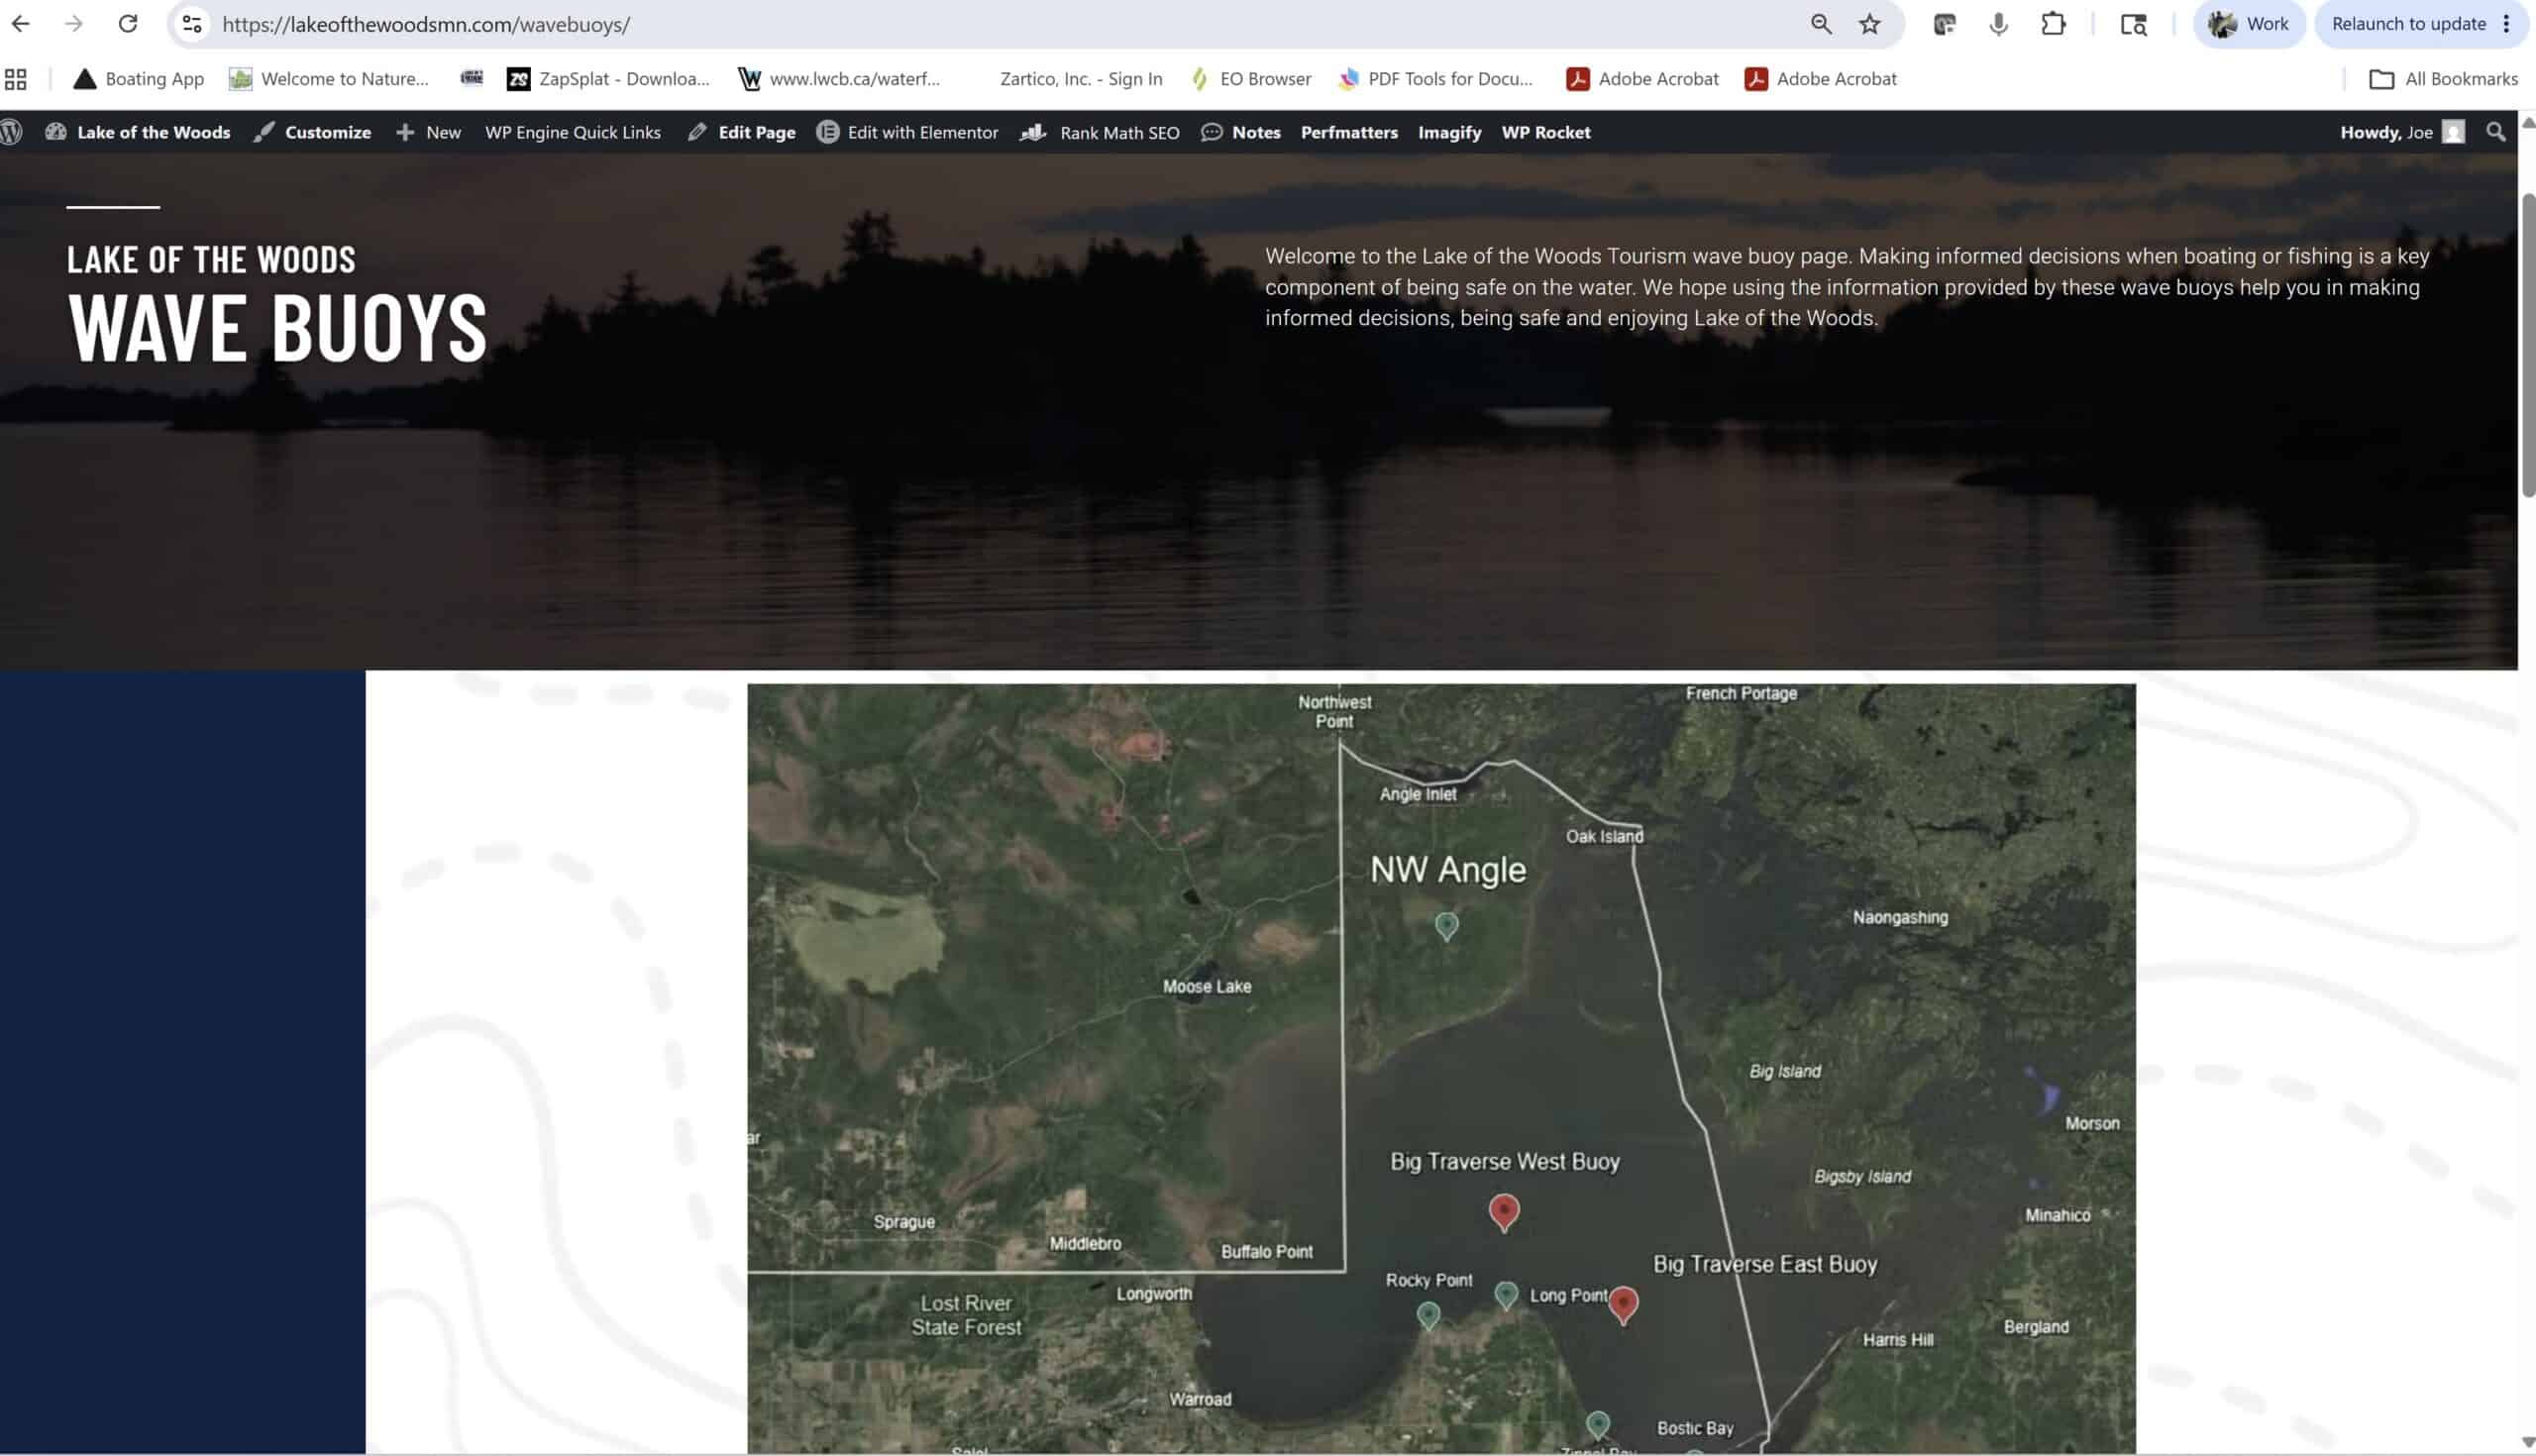Click the "Morson" map label
Image resolution: width=2536 pixels, height=1456 pixels.
pyautogui.click(x=2092, y=1123)
